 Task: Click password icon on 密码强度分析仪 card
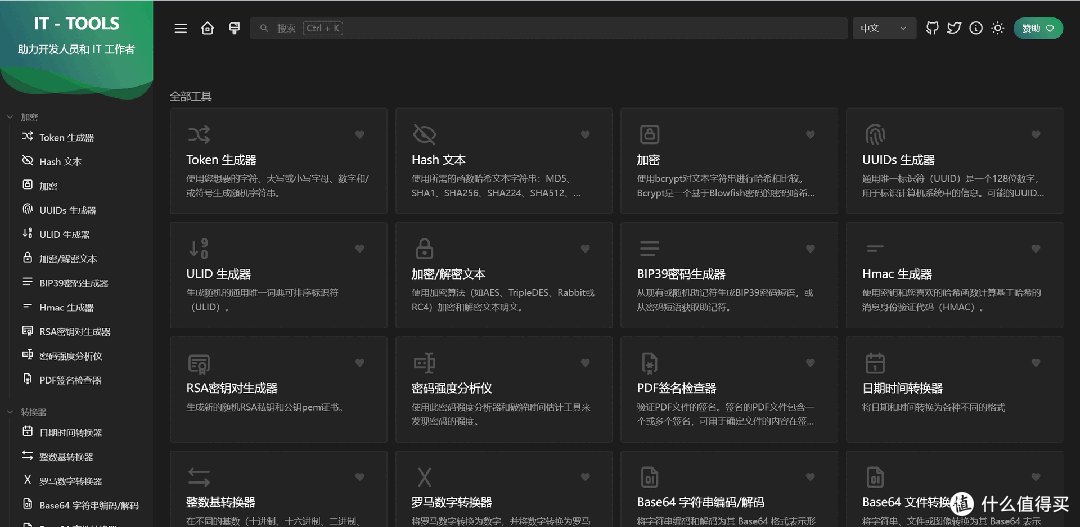click(x=424, y=363)
